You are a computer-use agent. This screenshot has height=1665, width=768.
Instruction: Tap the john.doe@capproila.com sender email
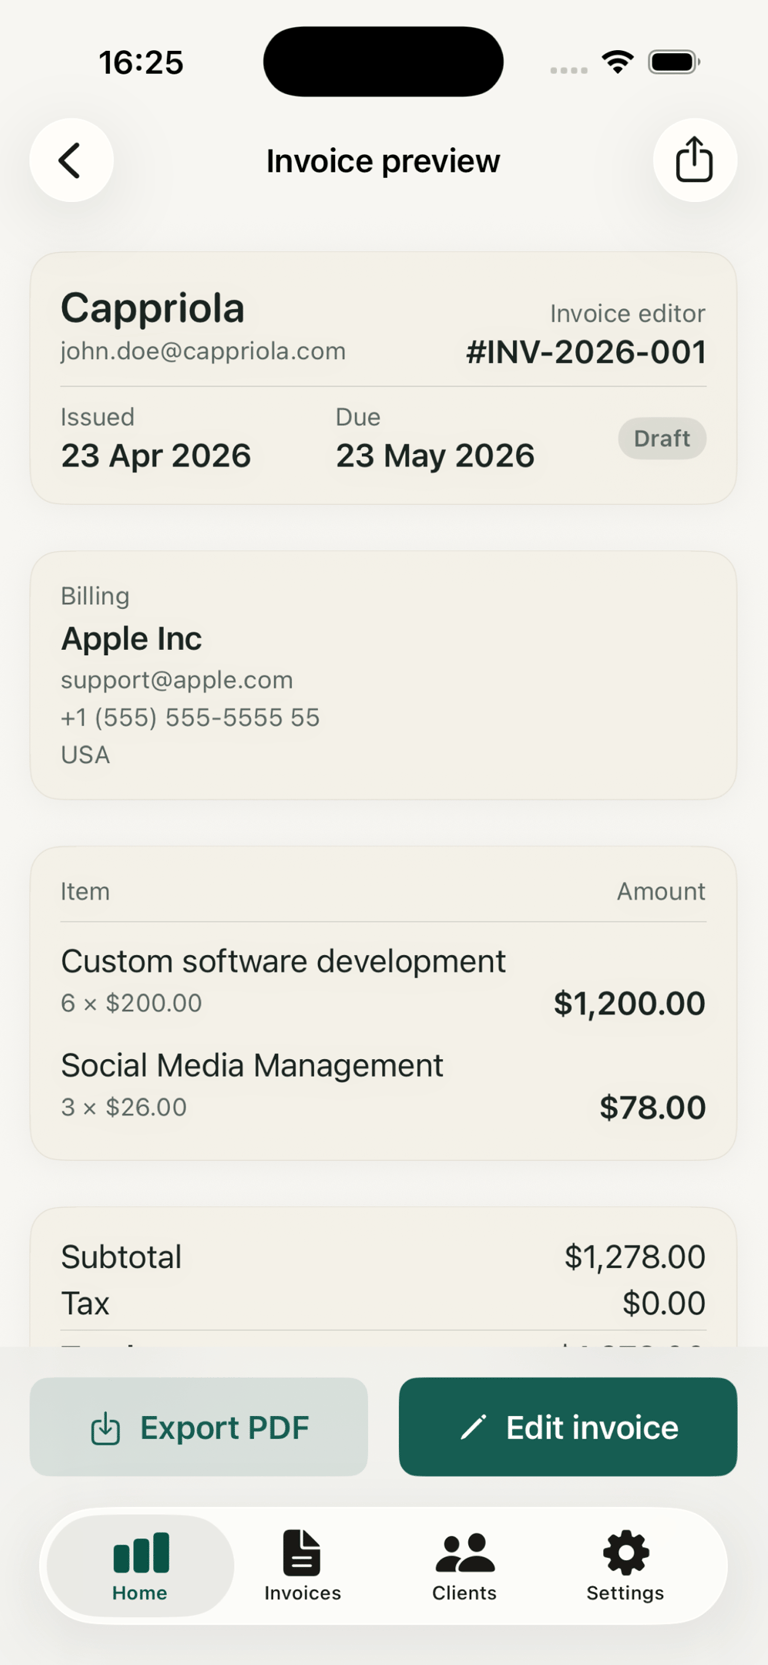click(x=203, y=351)
